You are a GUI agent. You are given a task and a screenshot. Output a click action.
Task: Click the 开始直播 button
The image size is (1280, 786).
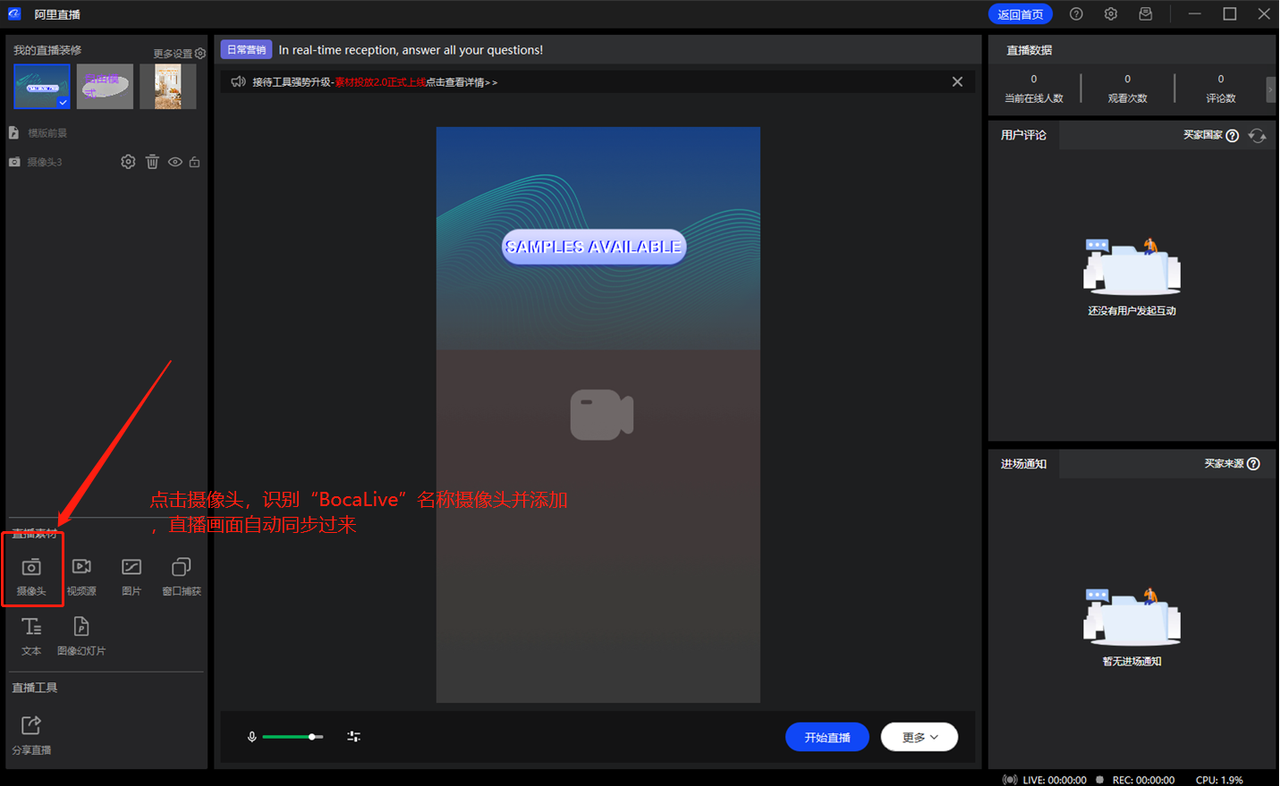[827, 737]
